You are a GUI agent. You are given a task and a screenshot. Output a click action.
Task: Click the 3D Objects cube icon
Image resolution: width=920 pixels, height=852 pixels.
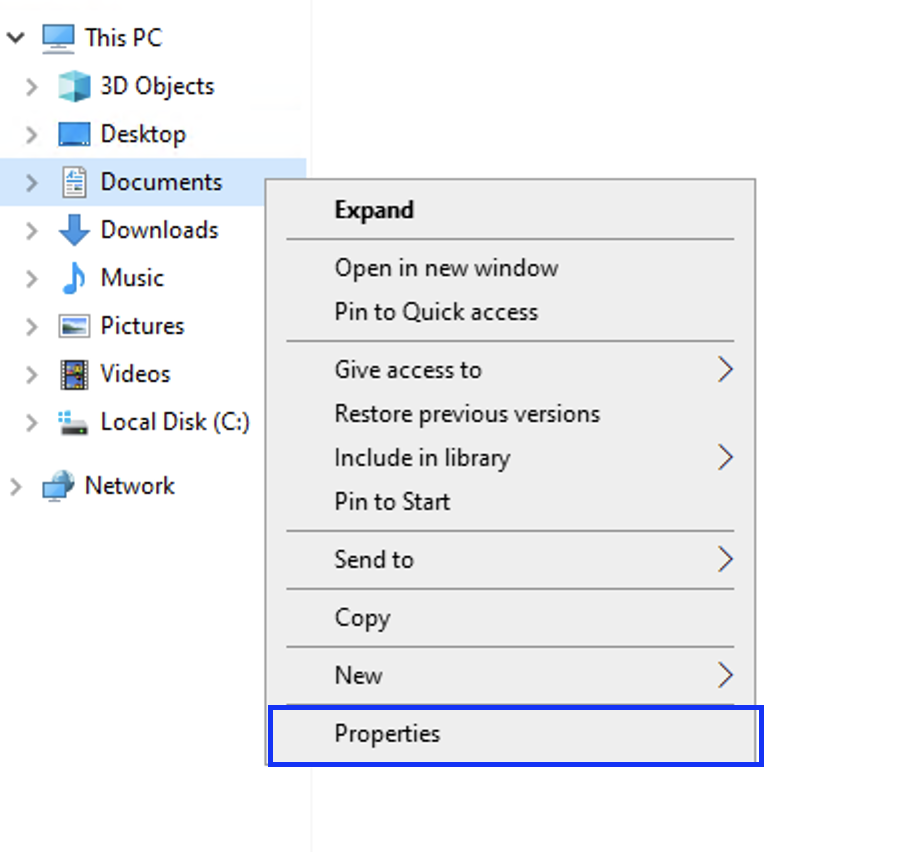(x=74, y=86)
